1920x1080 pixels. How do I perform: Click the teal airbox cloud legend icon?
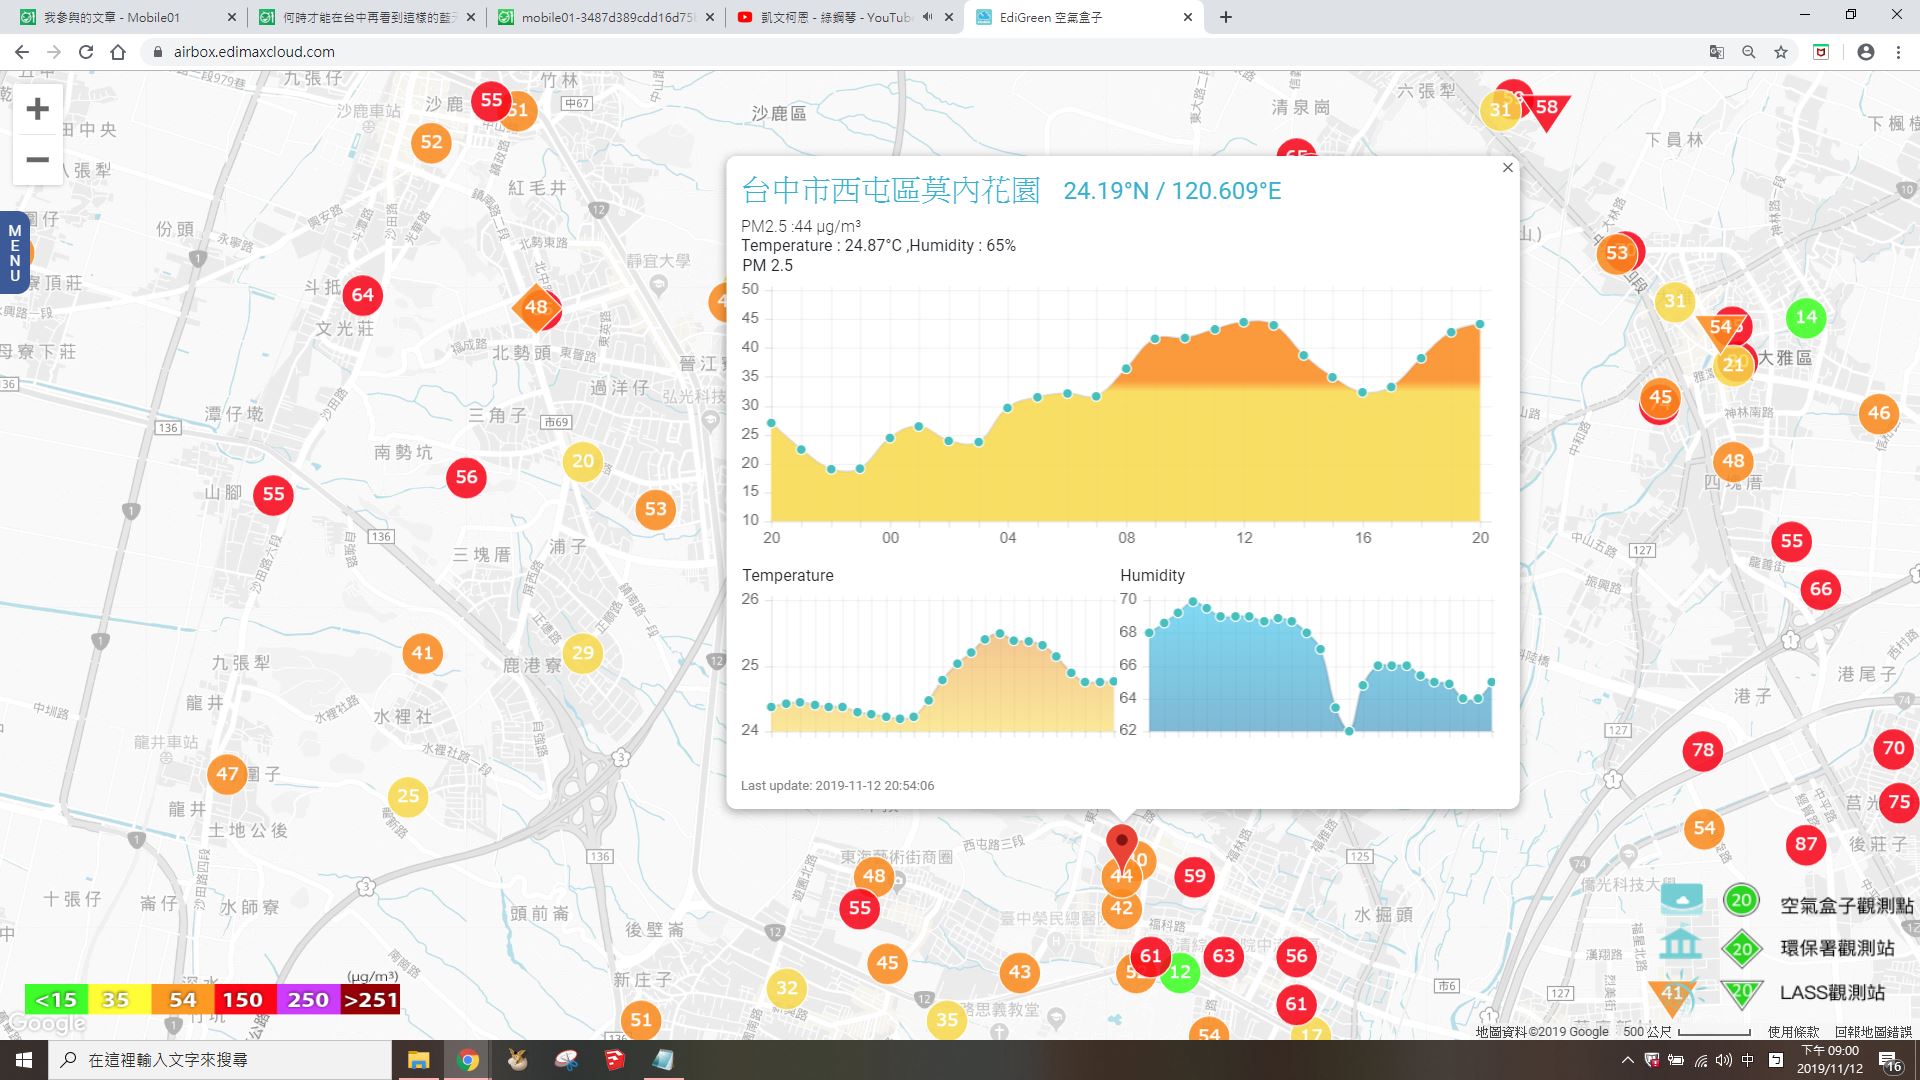tap(1681, 900)
